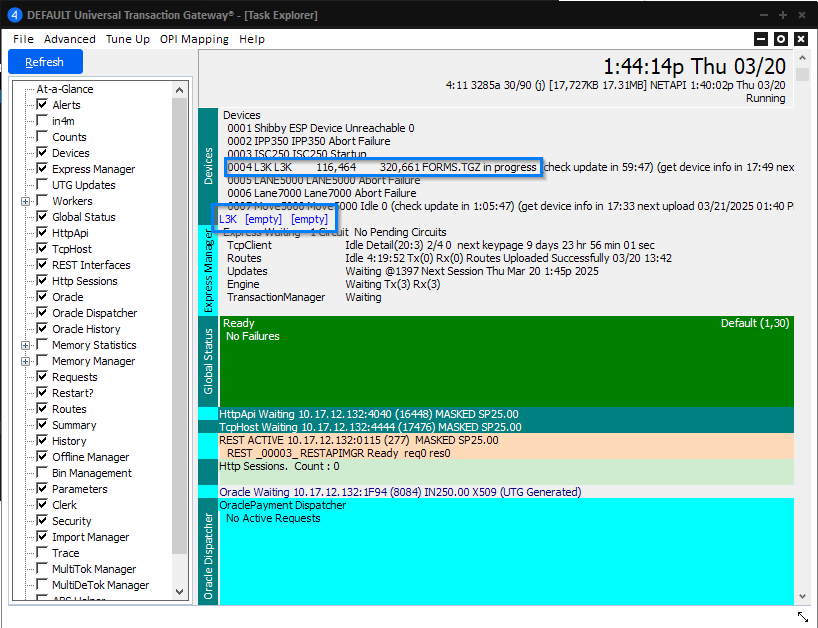
Task: Click the resize grip at bottom-right corner
Action: pos(803,617)
